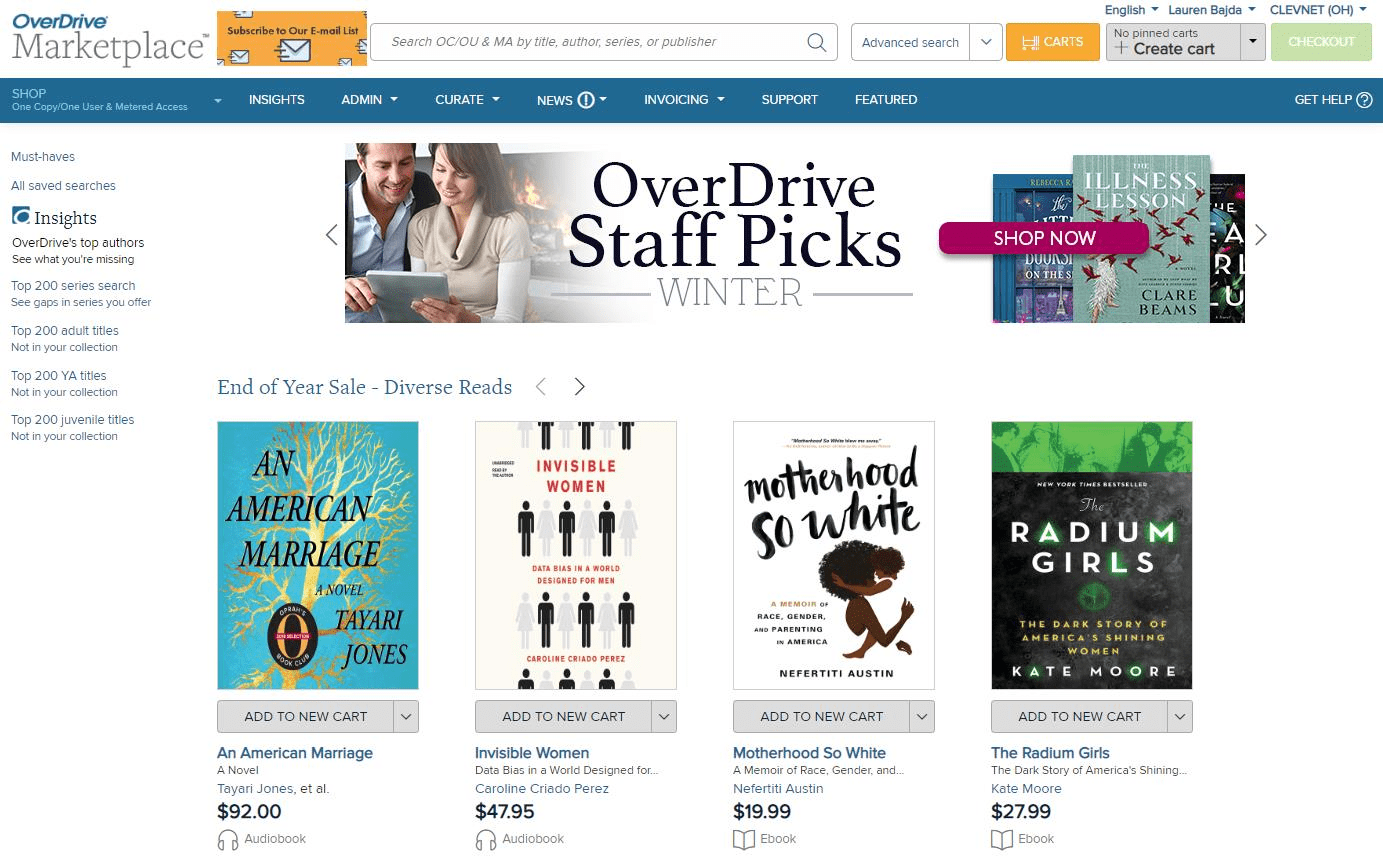Open the Invisible Women title link
Image resolution: width=1383 pixels, height=868 pixels.
(532, 753)
